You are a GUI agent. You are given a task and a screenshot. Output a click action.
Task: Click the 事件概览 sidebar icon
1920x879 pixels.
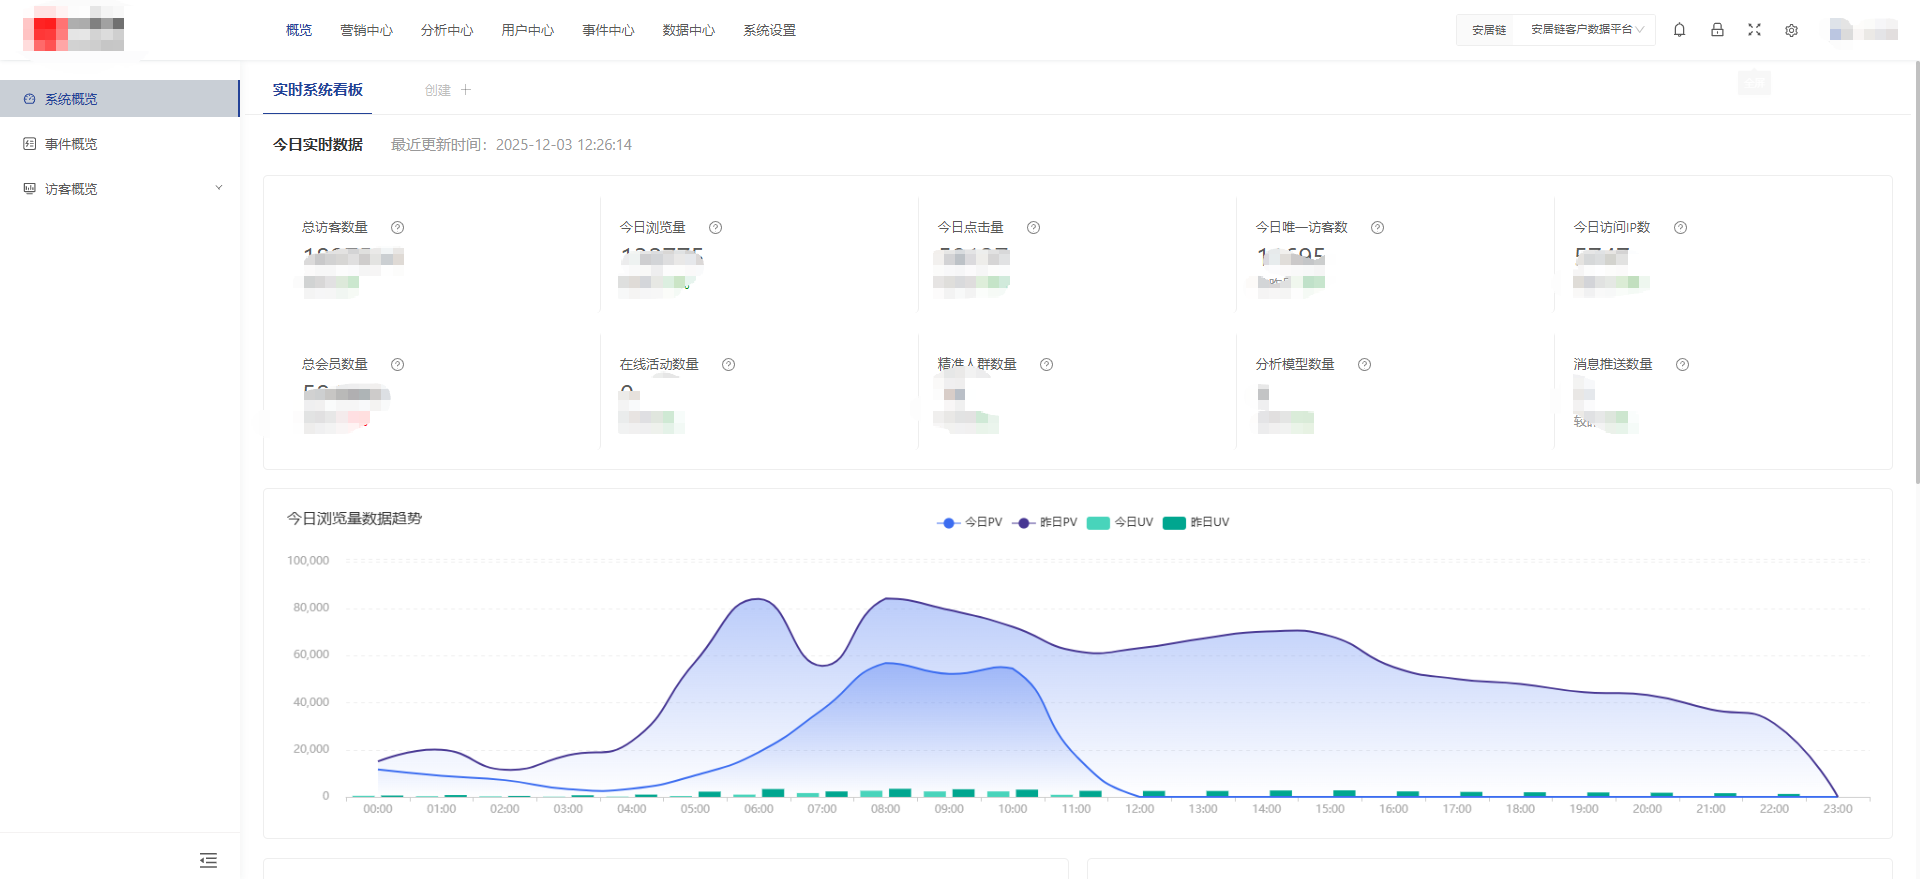(x=29, y=144)
